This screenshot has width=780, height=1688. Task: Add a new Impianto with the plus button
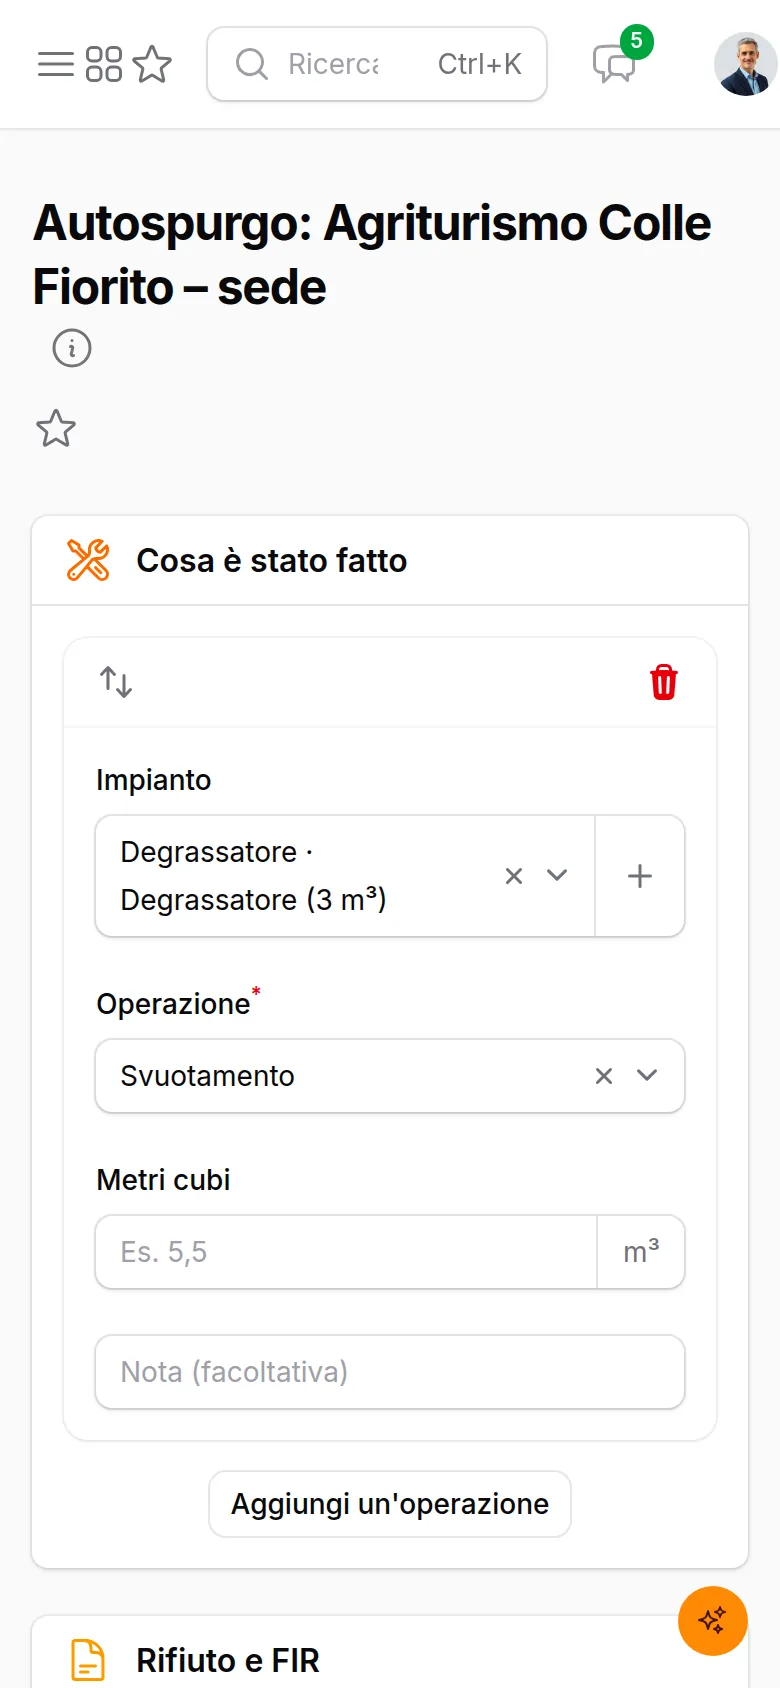(x=640, y=876)
